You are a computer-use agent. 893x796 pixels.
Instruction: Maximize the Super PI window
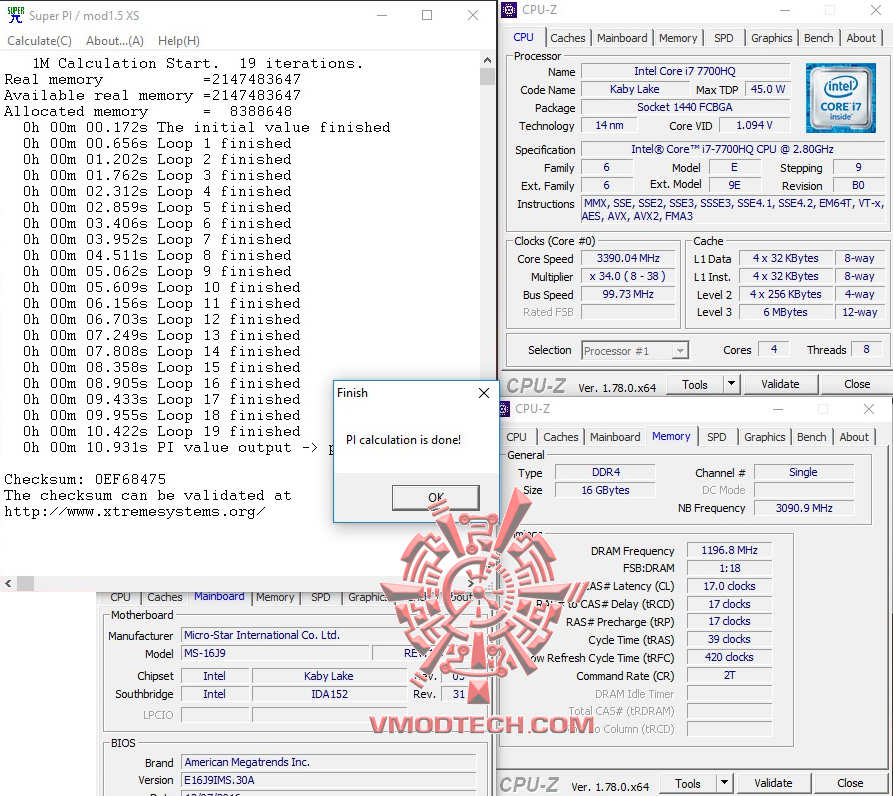(x=427, y=15)
